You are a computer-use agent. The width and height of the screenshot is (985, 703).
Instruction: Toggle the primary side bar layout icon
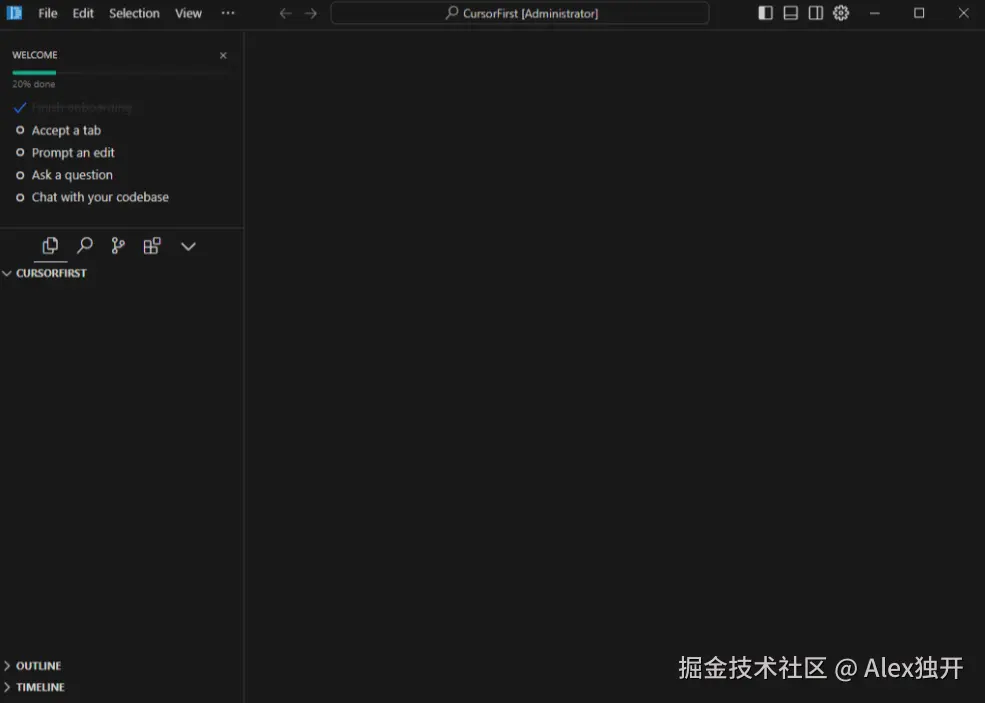765,13
